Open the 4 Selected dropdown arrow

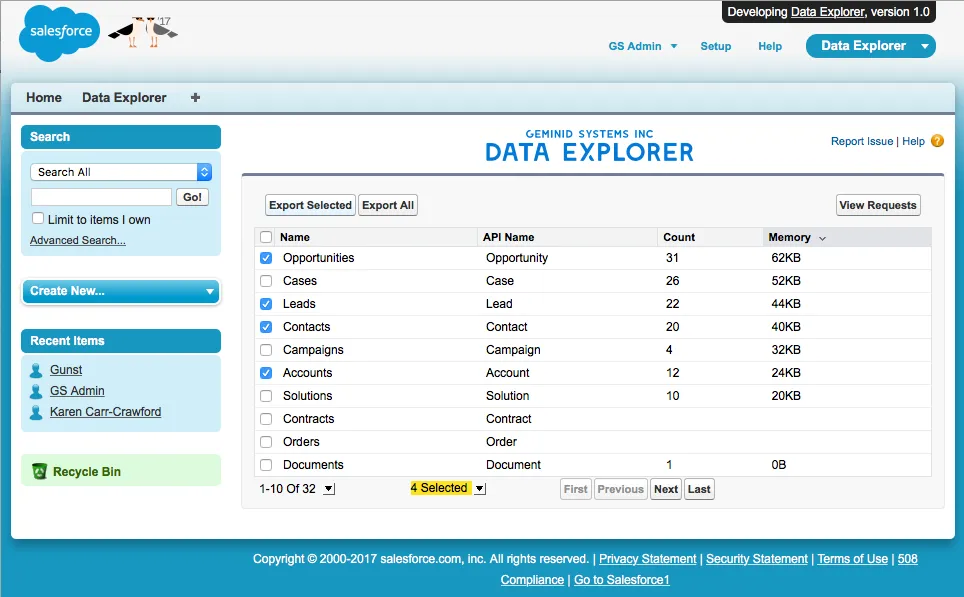pyautogui.click(x=480, y=489)
